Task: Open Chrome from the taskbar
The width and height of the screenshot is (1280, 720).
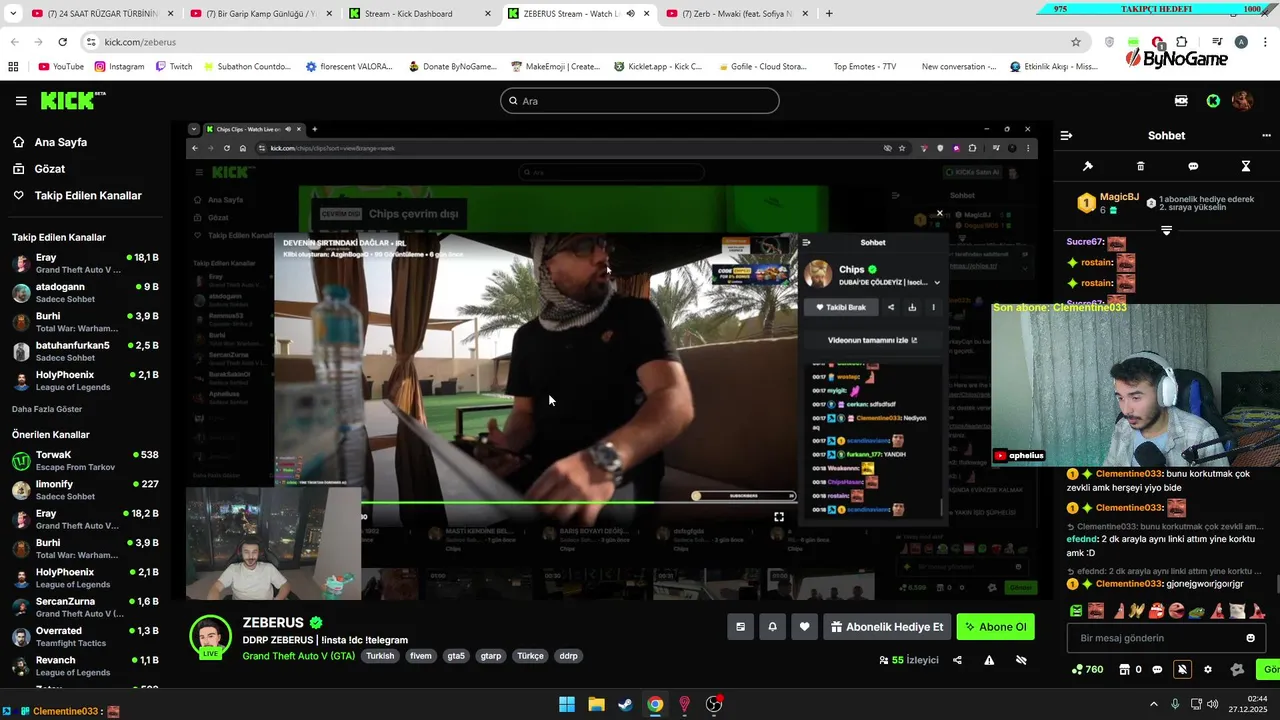Action: (655, 704)
